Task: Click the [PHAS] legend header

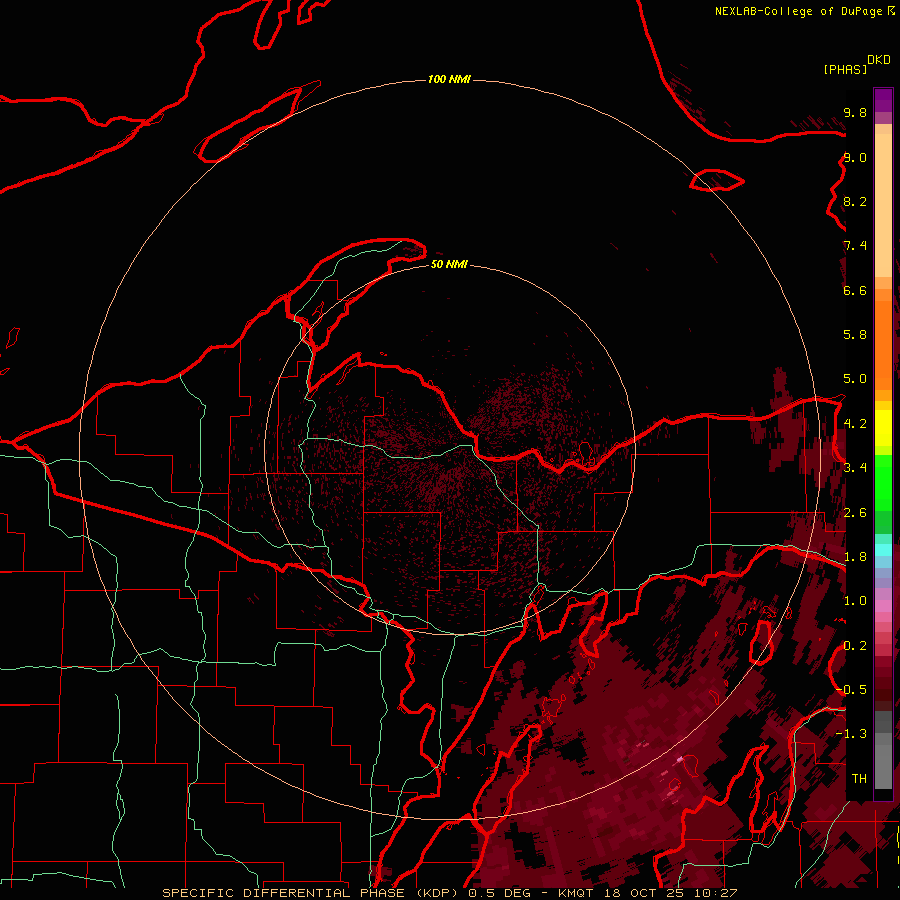Action: (x=845, y=69)
